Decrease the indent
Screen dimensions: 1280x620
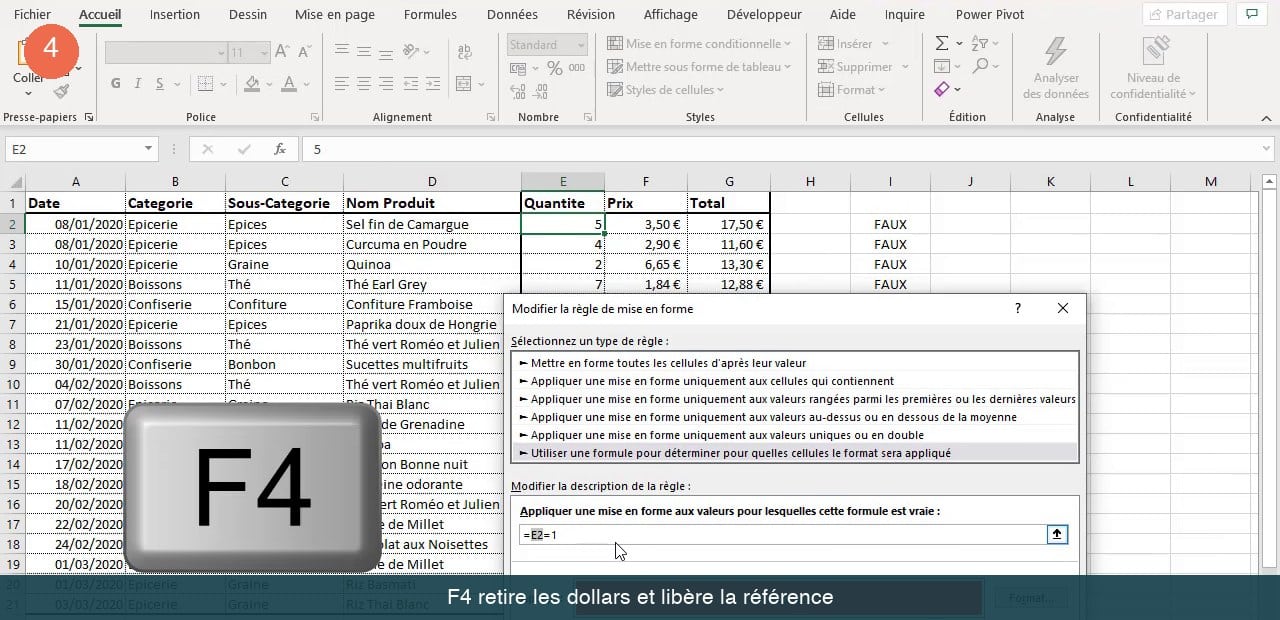410,84
